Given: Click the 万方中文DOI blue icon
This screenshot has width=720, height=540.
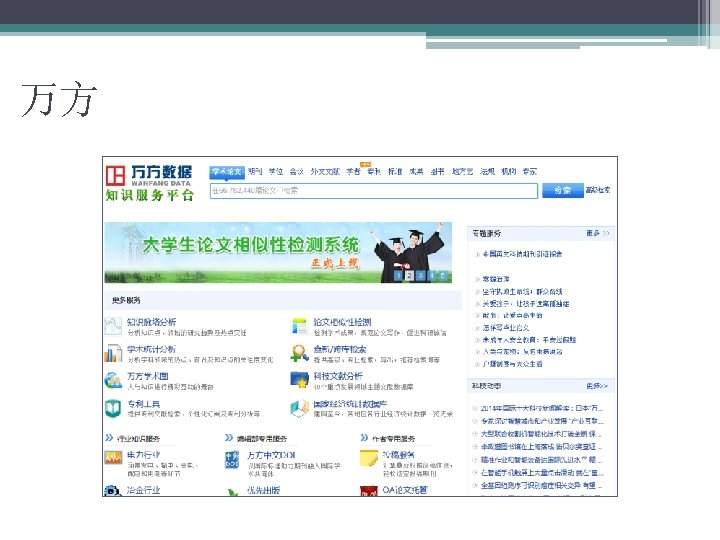Looking at the screenshot, I should pyautogui.click(x=232, y=460).
